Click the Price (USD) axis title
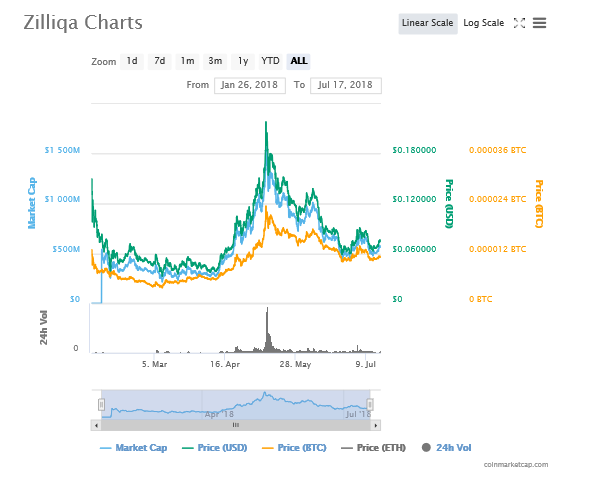 (x=449, y=204)
